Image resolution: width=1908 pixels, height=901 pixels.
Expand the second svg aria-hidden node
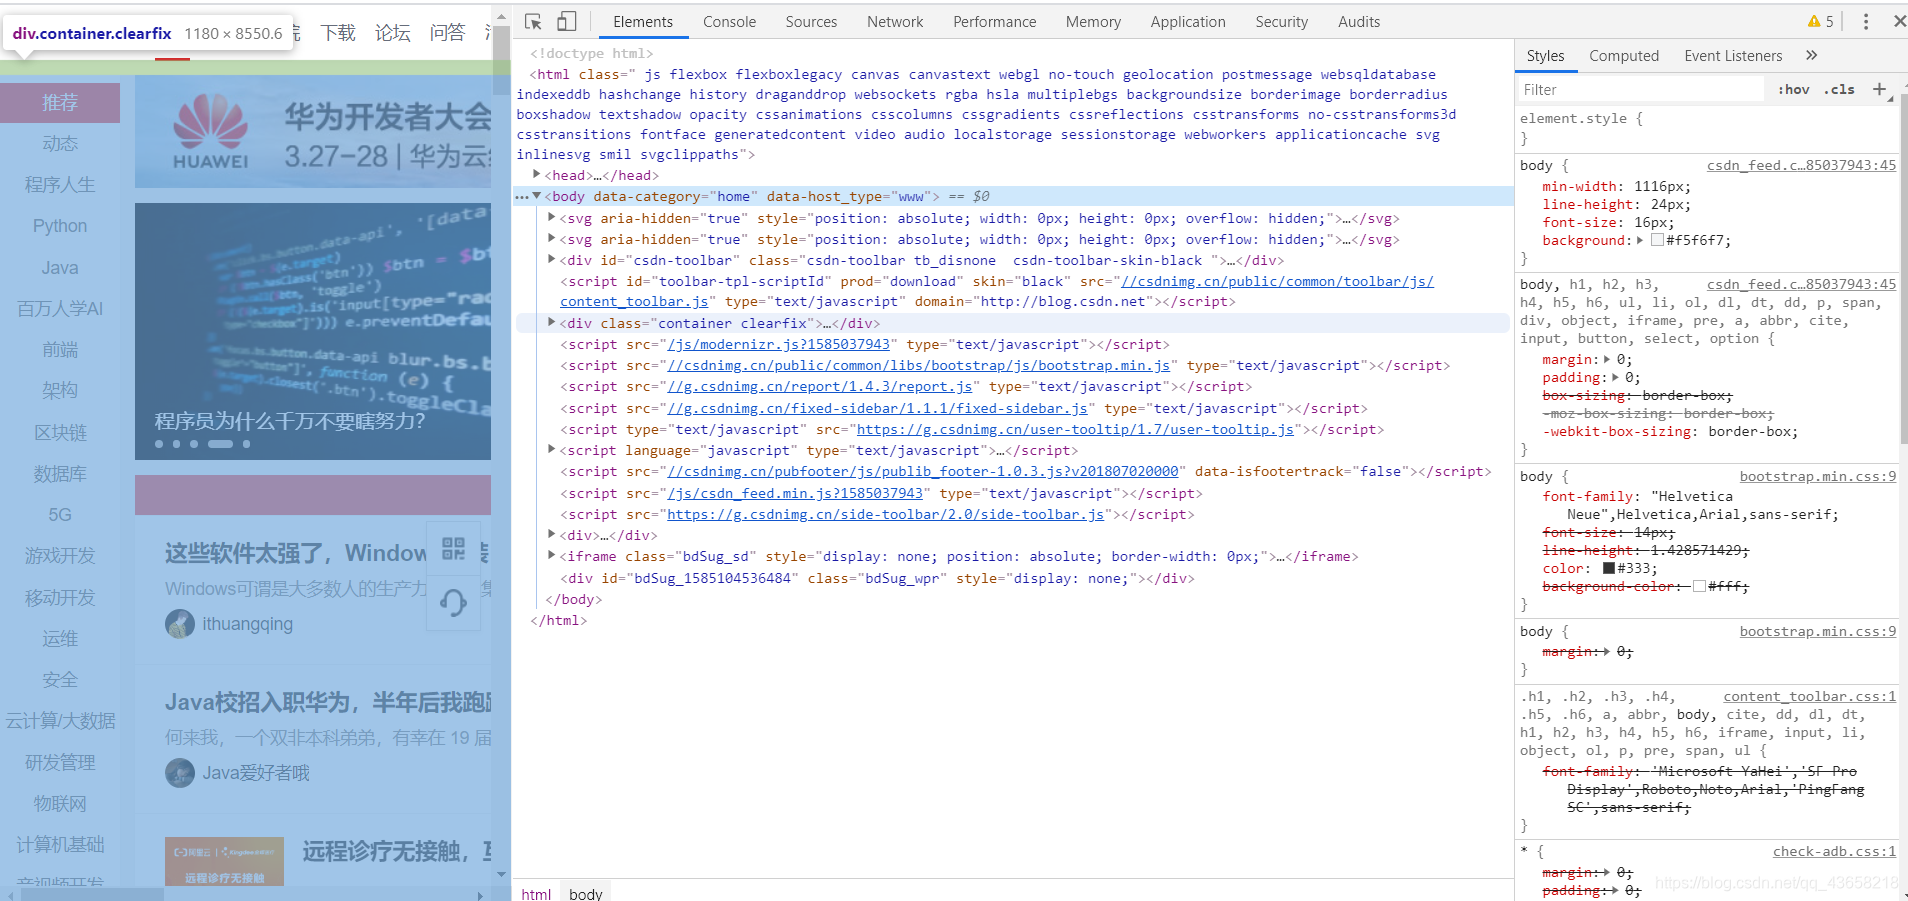(551, 239)
